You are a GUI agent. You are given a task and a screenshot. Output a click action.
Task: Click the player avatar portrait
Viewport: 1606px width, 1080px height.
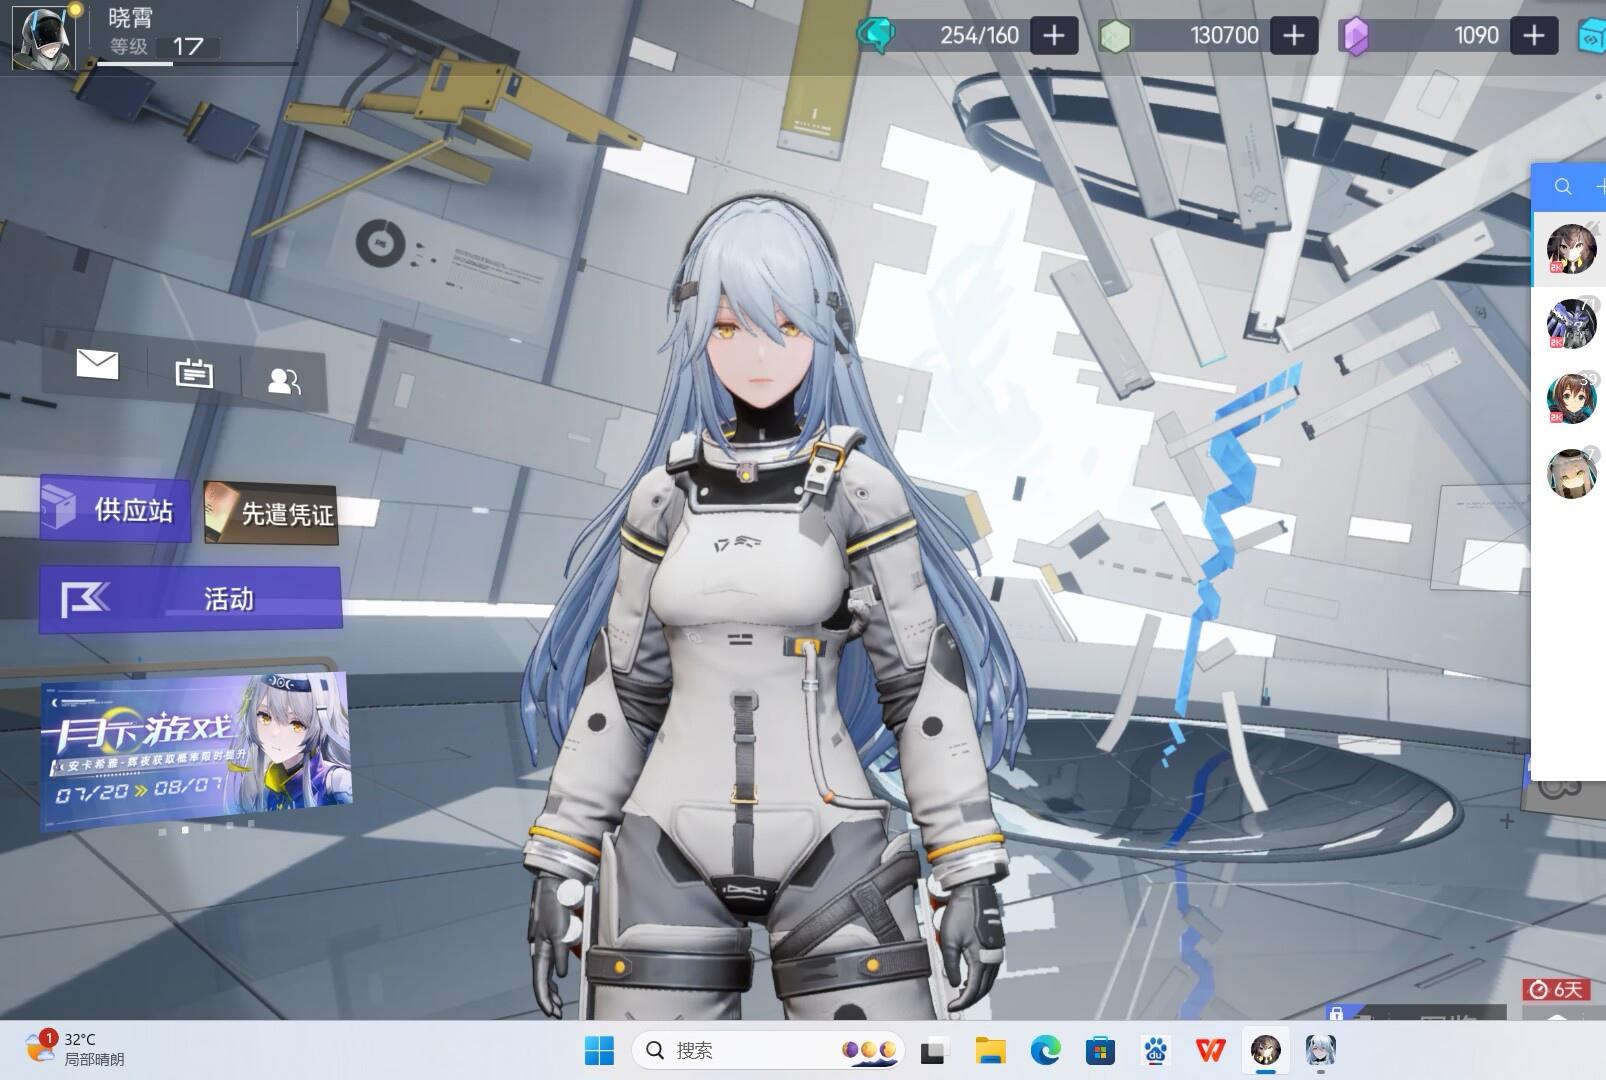43,36
